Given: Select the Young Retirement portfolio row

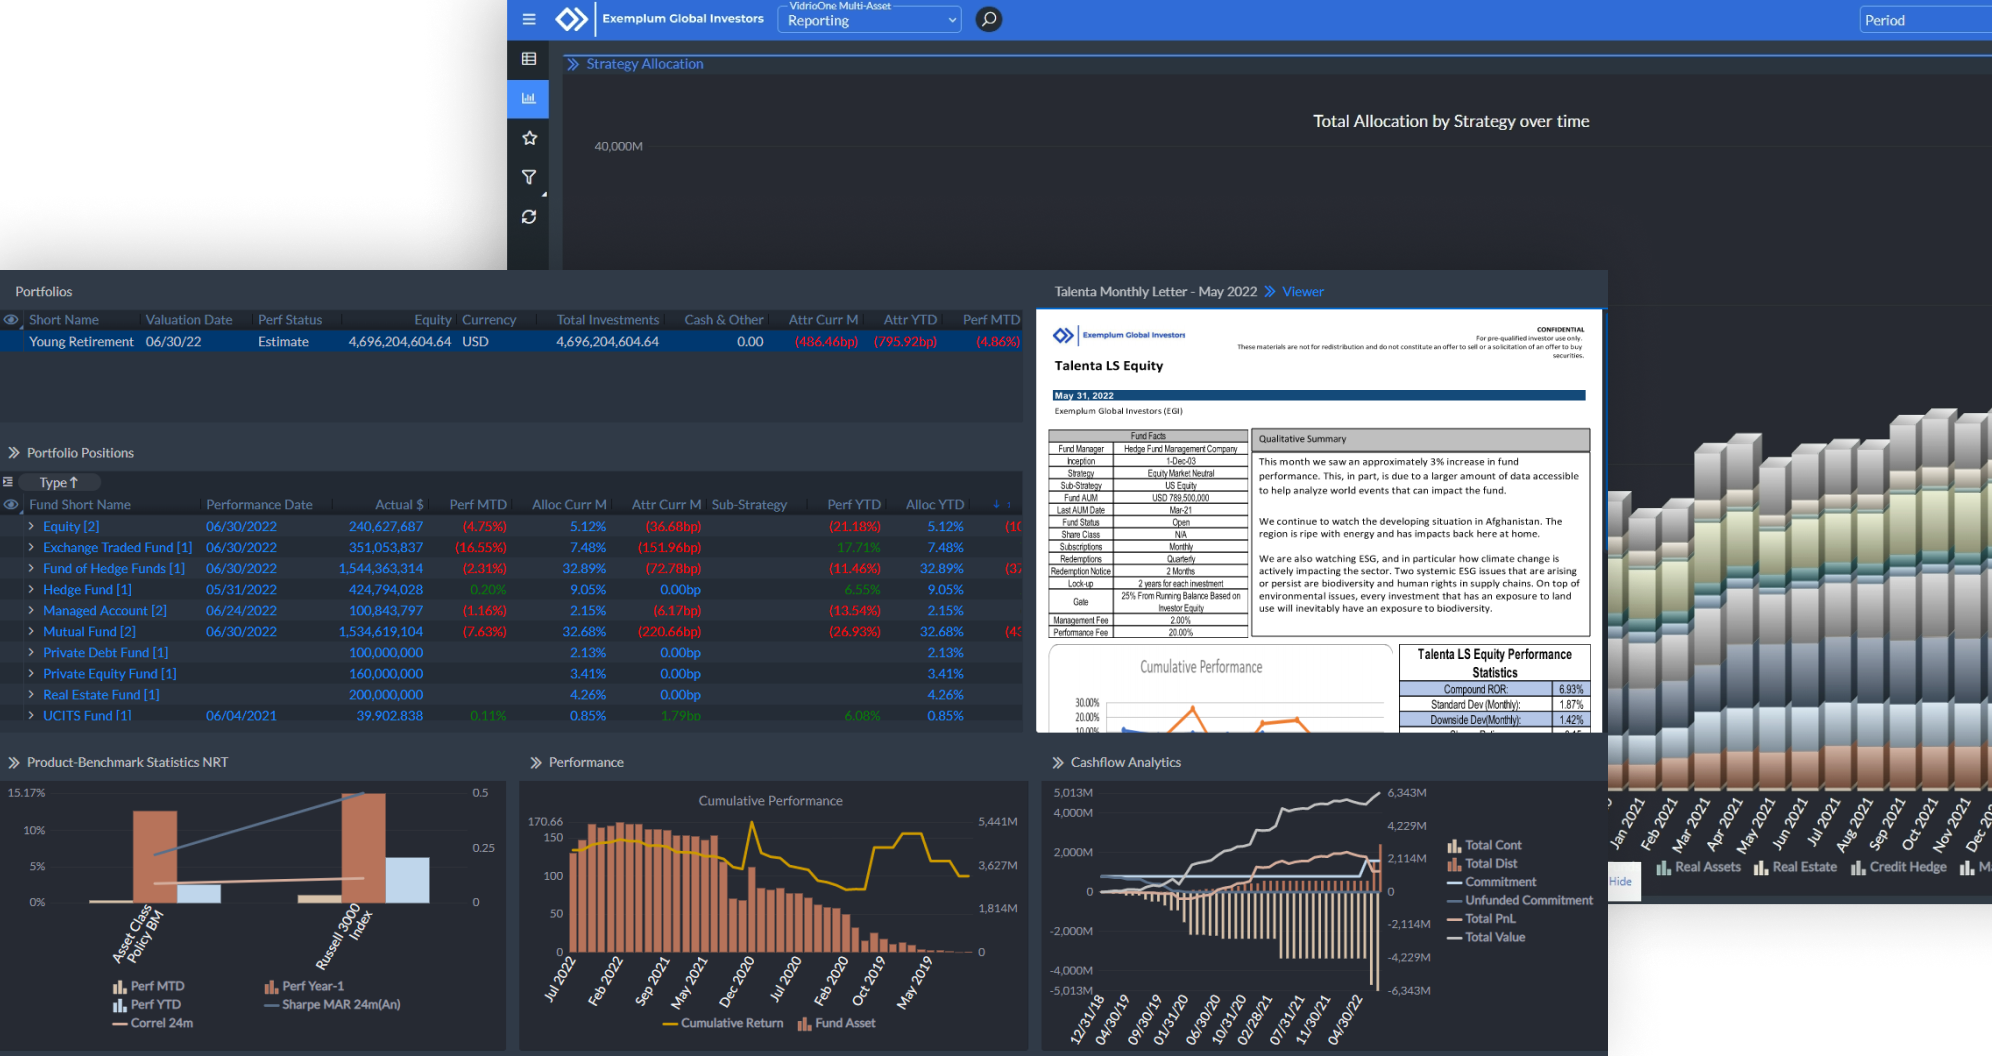Looking at the screenshot, I should 511,341.
